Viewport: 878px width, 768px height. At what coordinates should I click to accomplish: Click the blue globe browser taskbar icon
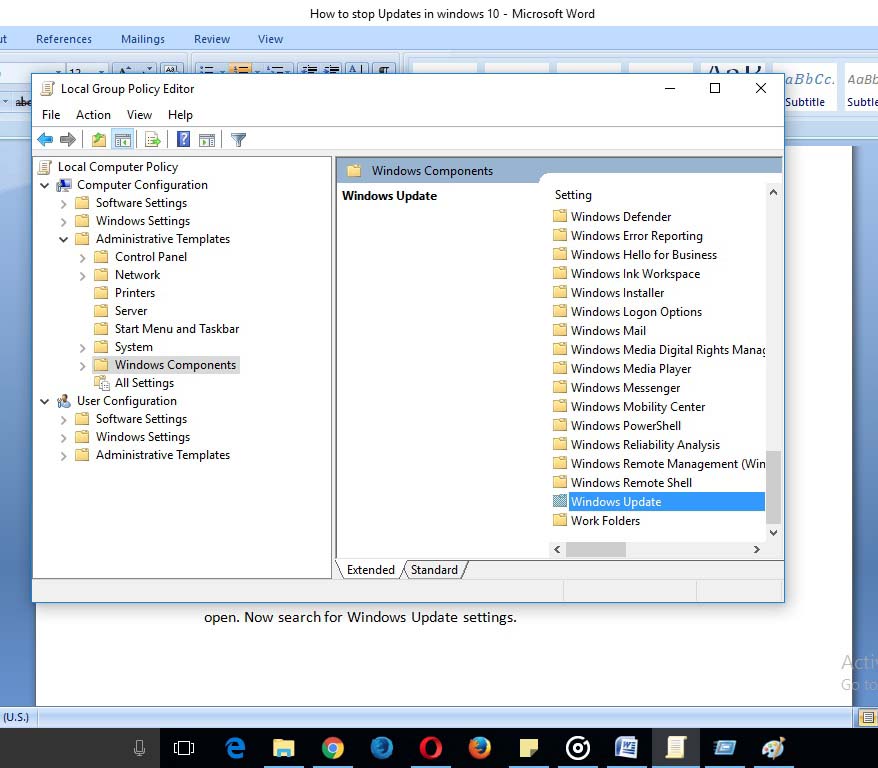click(x=382, y=748)
